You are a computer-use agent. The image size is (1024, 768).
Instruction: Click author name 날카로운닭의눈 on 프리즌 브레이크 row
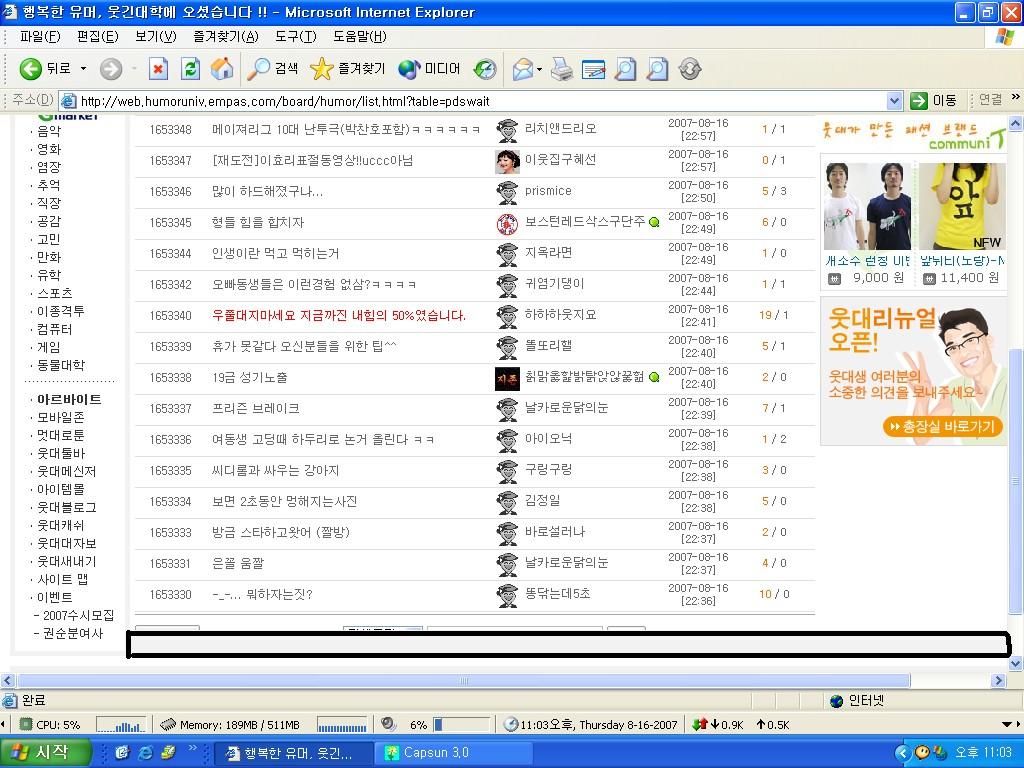[566, 408]
